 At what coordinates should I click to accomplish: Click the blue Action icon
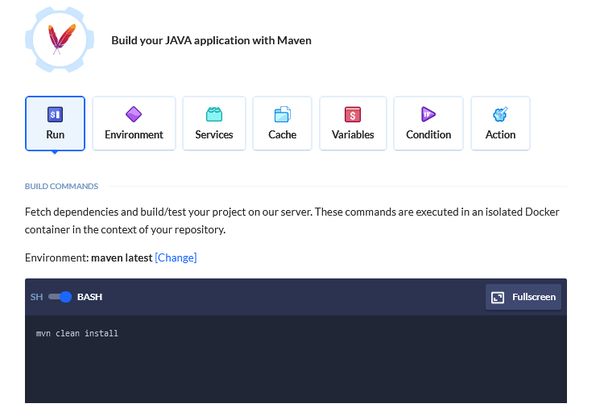(500, 114)
